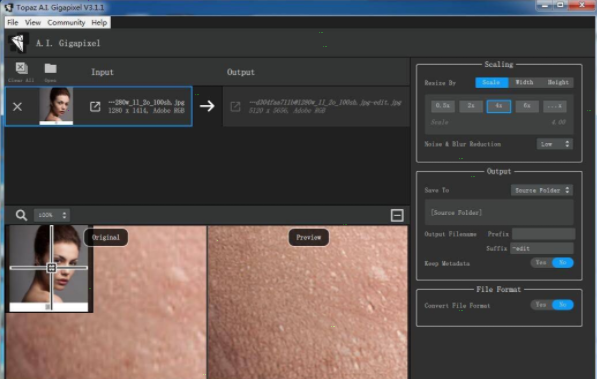Click the [Source Folder] path box

499,212
